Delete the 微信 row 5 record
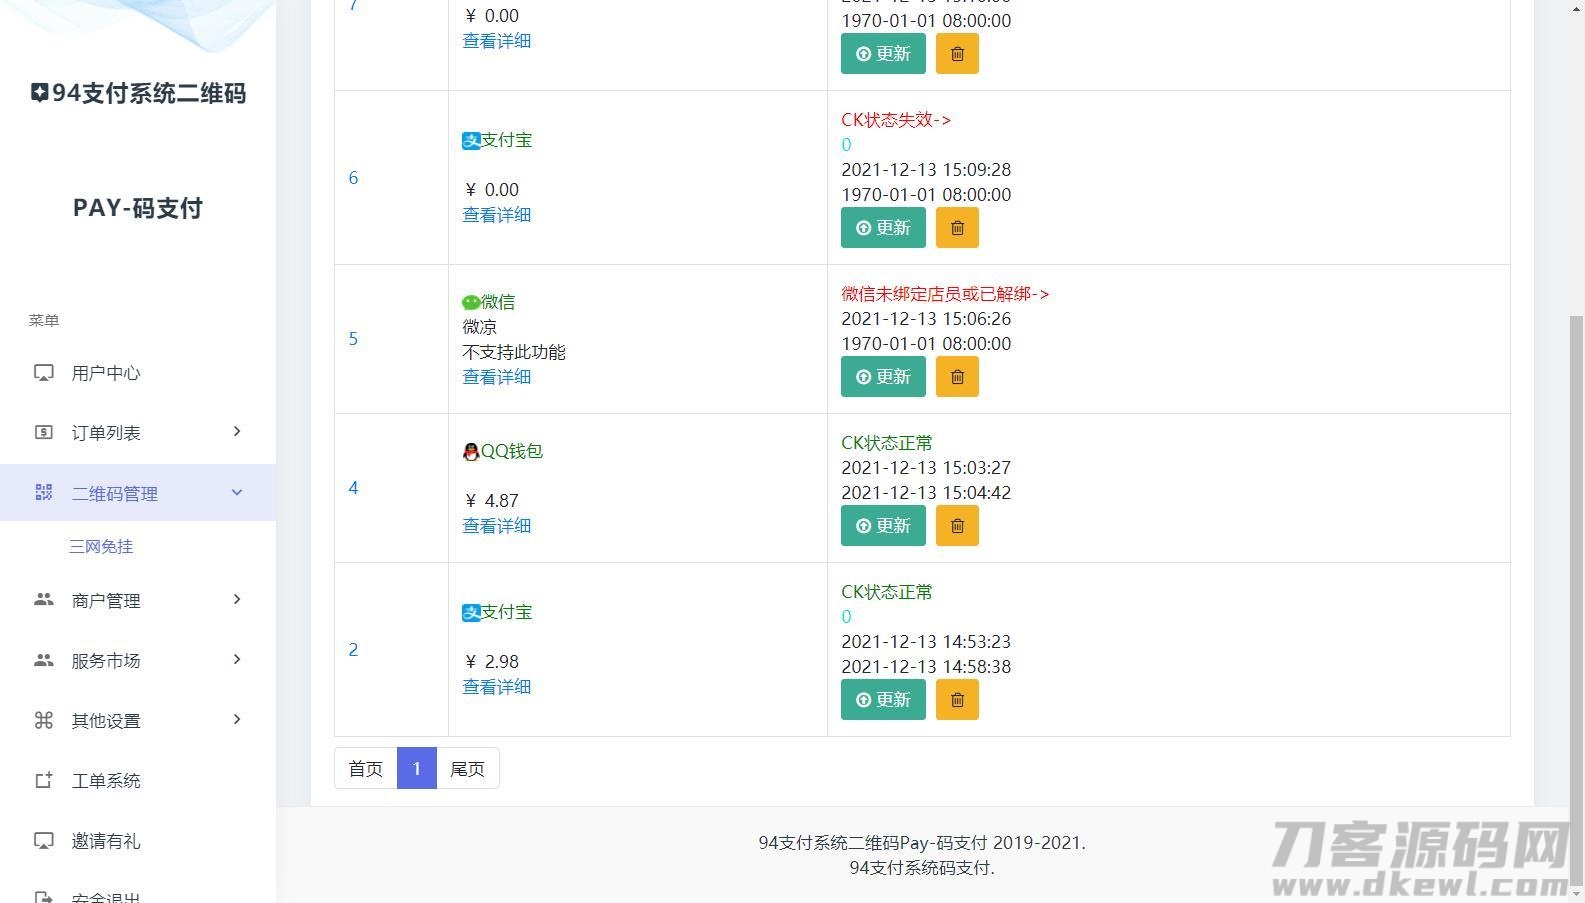Image resolution: width=1585 pixels, height=903 pixels. (957, 377)
